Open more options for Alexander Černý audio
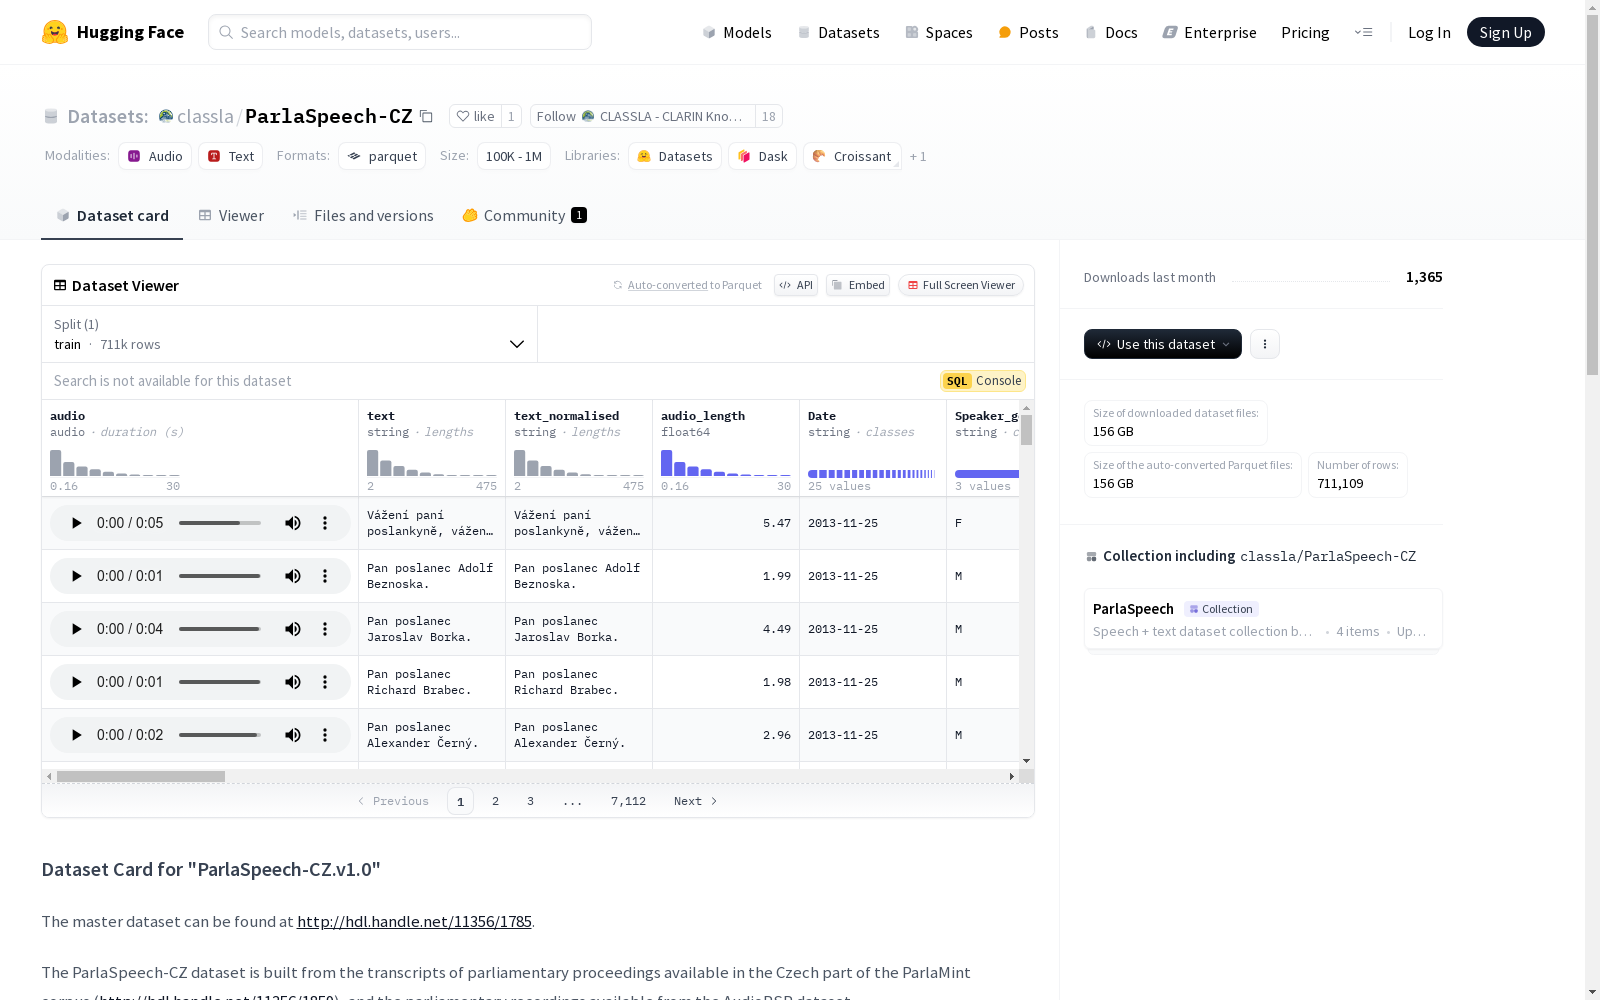The height and width of the screenshot is (1000, 1600). pos(325,735)
